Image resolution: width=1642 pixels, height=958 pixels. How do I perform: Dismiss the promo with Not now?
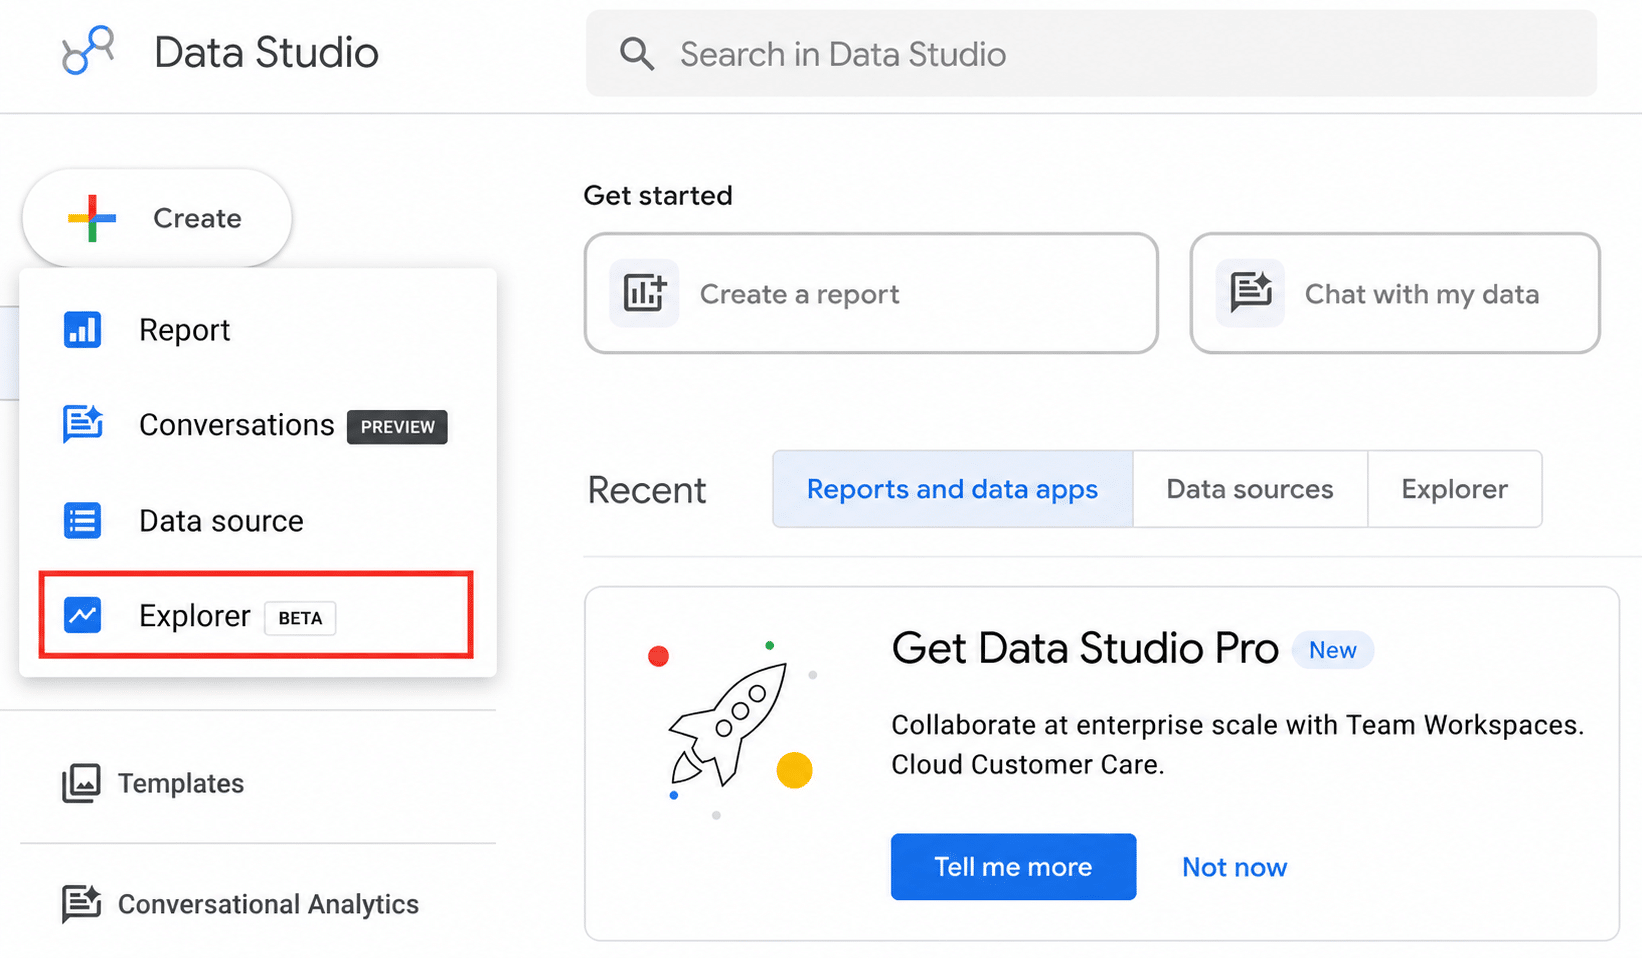point(1234,867)
